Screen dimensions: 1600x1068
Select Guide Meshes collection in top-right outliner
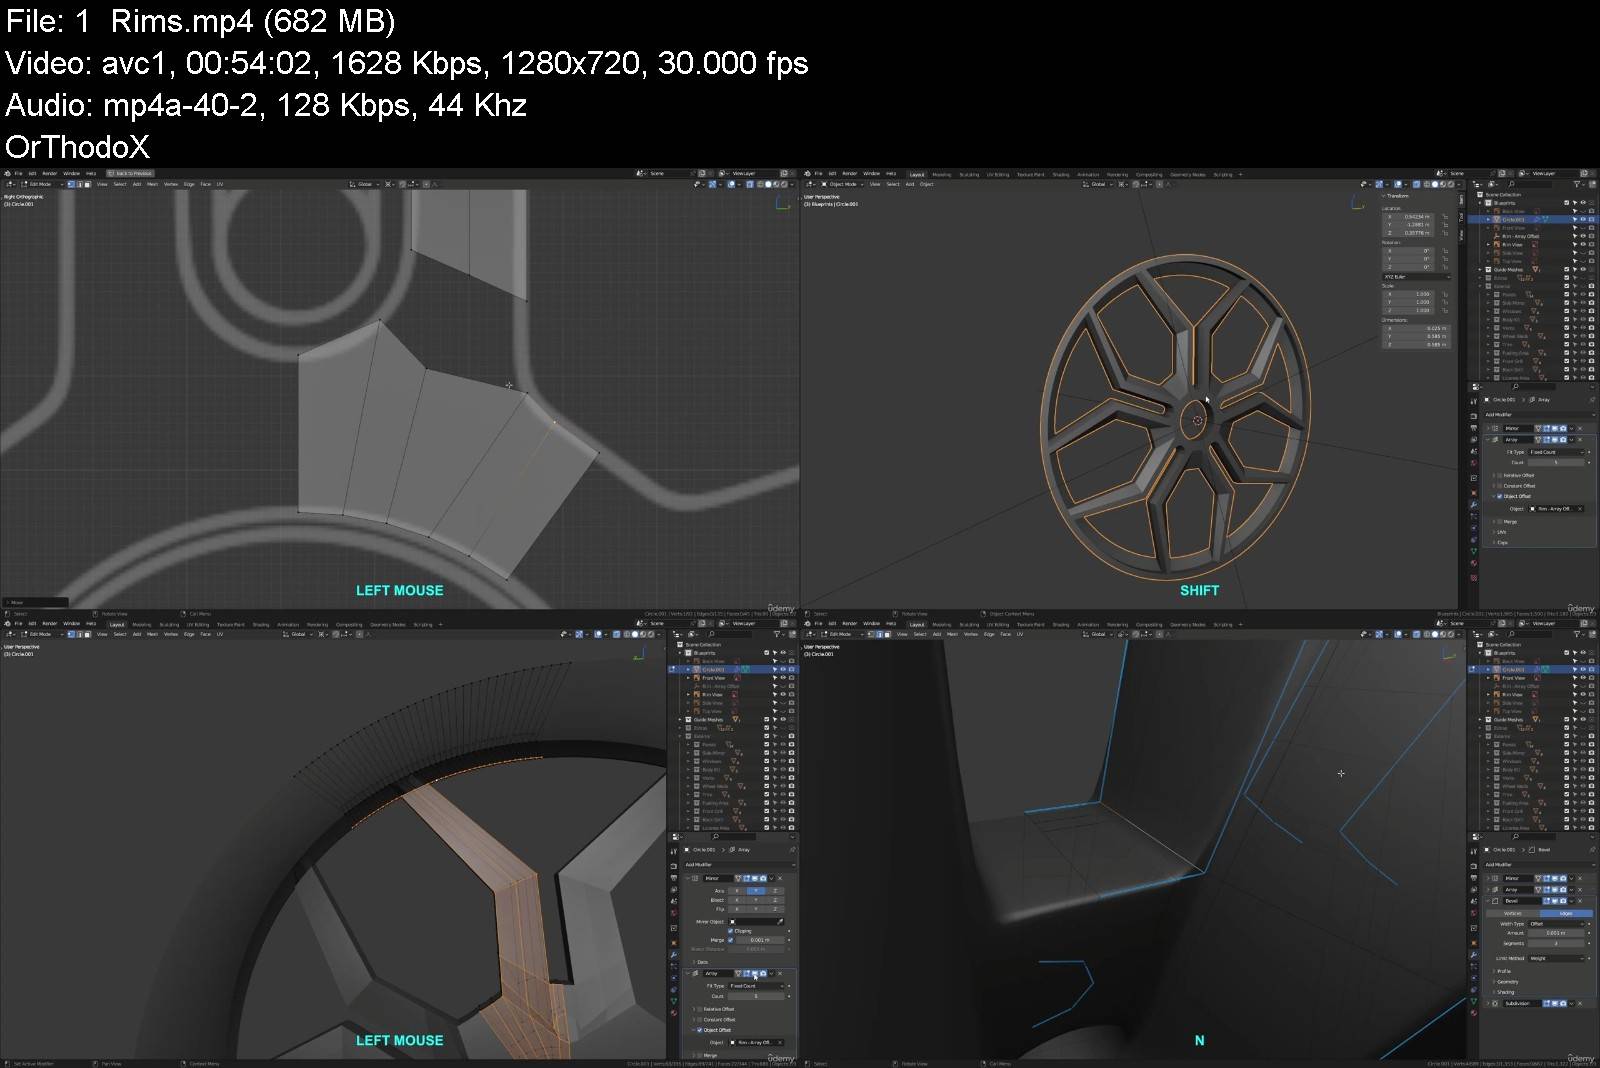(x=1508, y=270)
